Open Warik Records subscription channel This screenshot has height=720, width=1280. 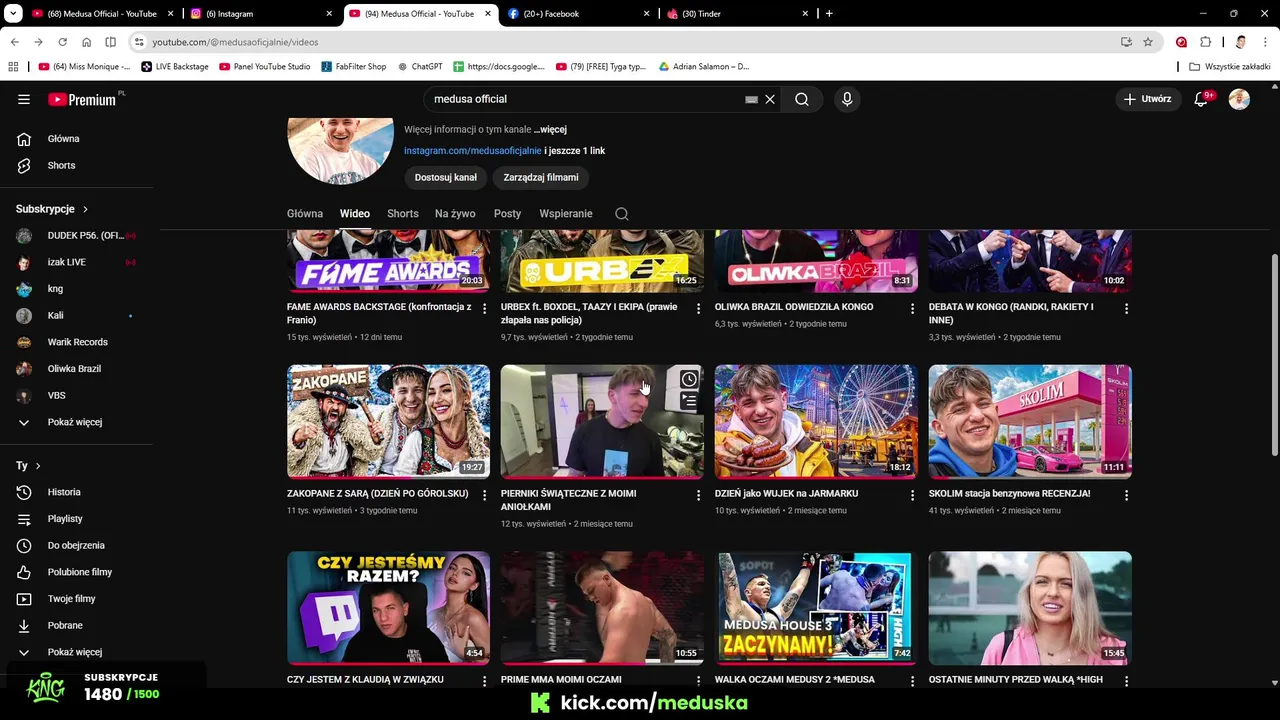(77, 342)
